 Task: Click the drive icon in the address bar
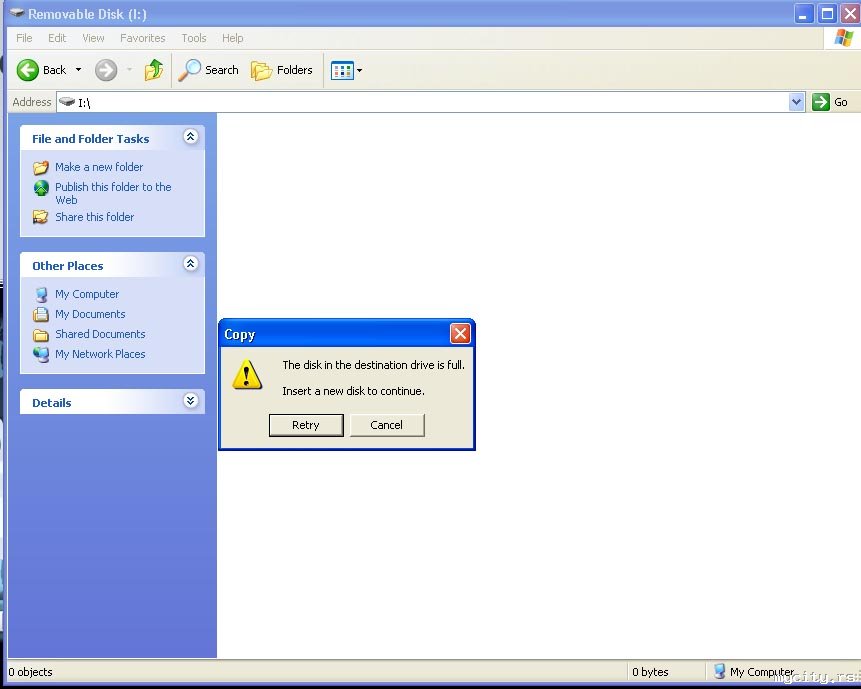(67, 102)
